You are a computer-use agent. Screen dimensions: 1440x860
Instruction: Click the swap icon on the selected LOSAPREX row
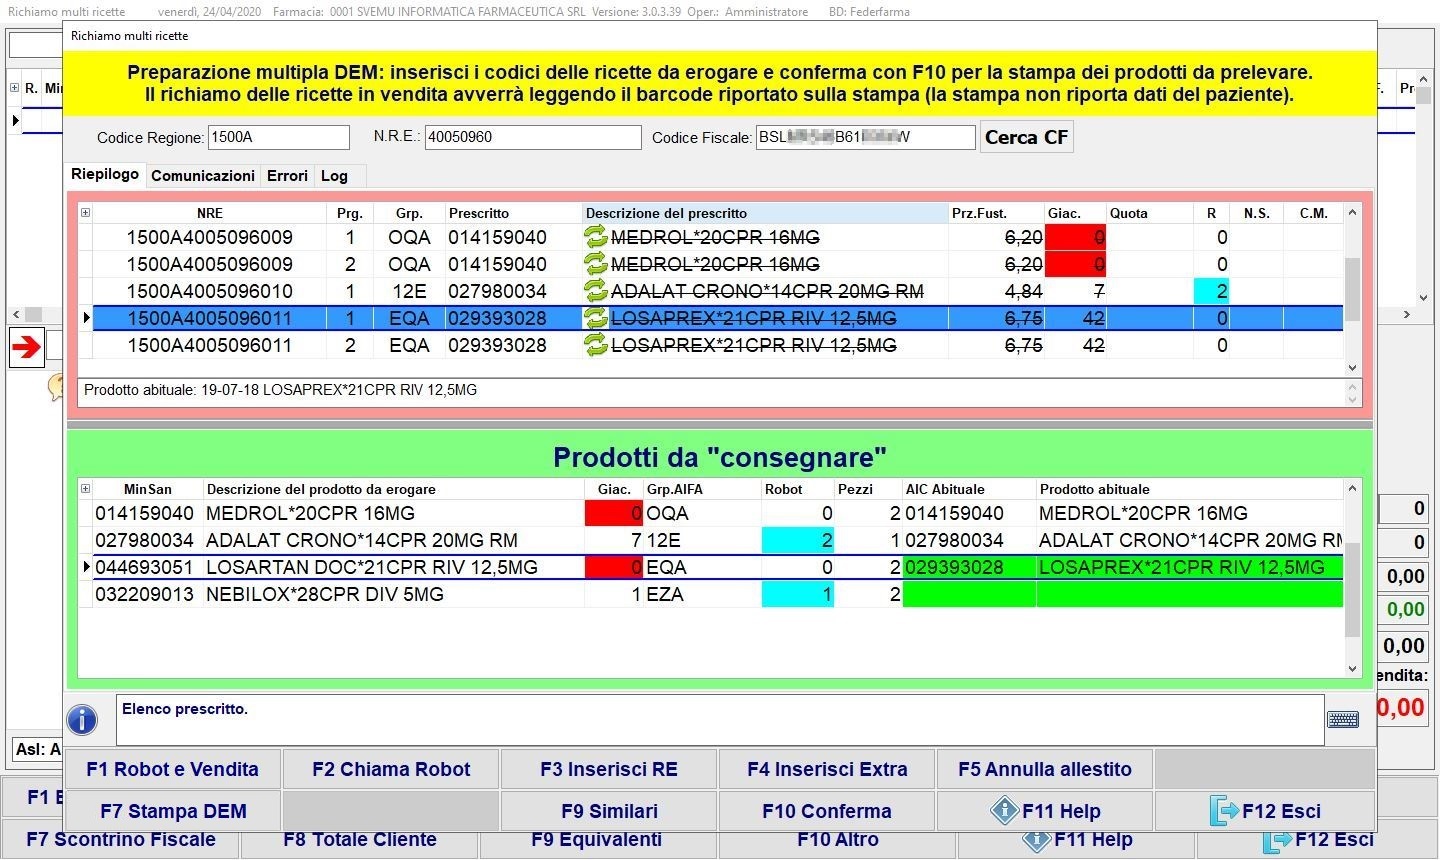(596, 318)
